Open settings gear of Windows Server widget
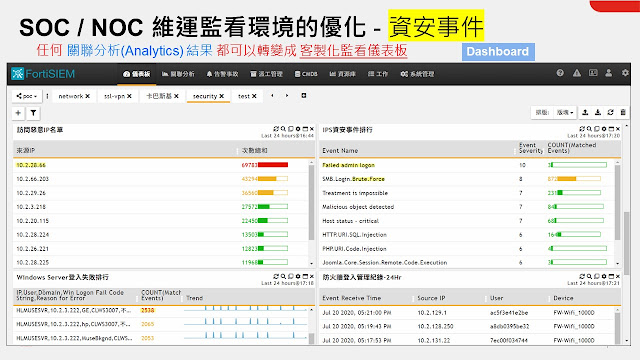640x360 pixels. click(x=298, y=276)
